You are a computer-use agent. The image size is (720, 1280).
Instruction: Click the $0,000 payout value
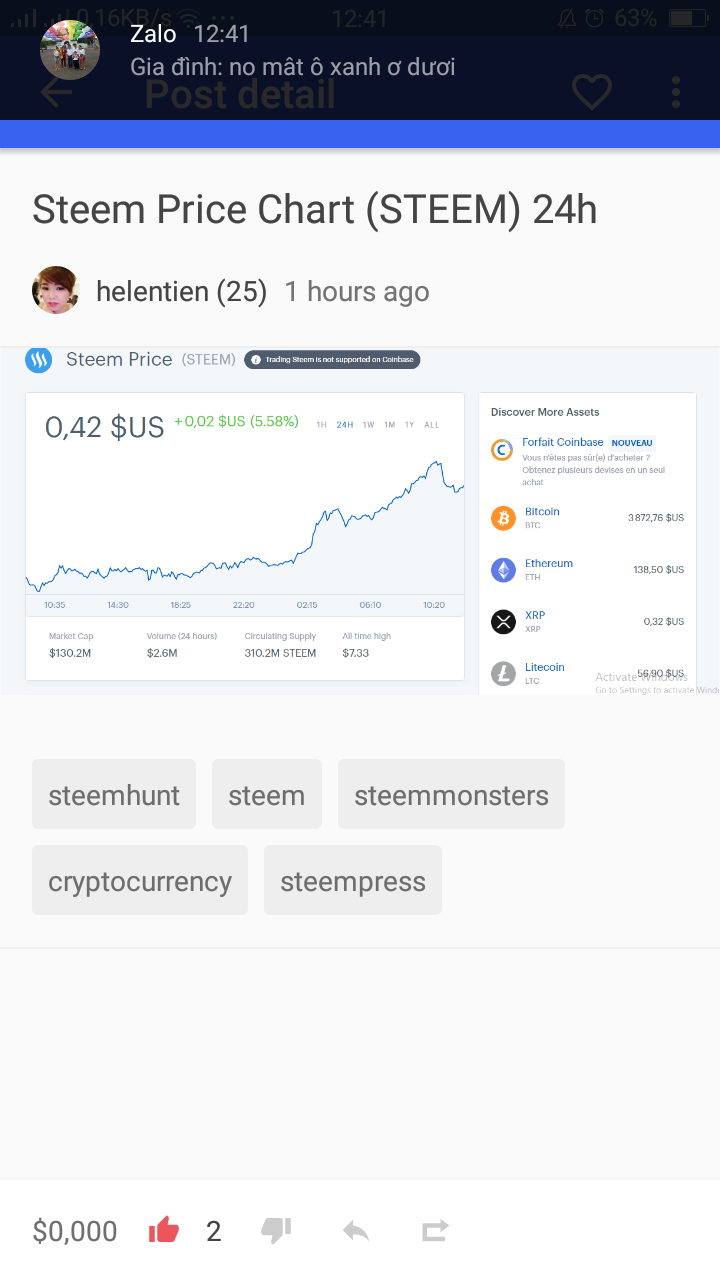74,1230
